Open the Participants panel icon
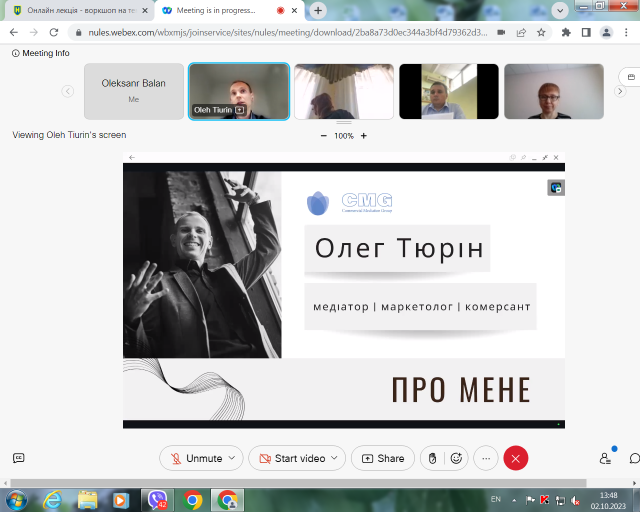The width and height of the screenshot is (640, 512). 605,458
